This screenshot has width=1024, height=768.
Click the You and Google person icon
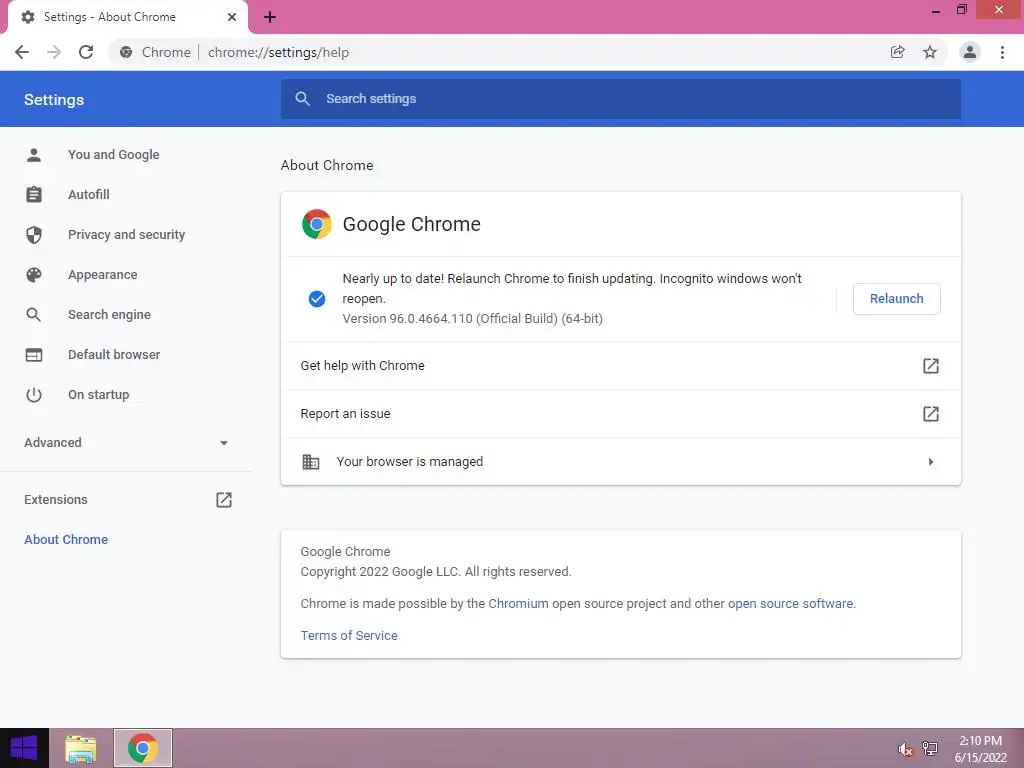(34, 155)
